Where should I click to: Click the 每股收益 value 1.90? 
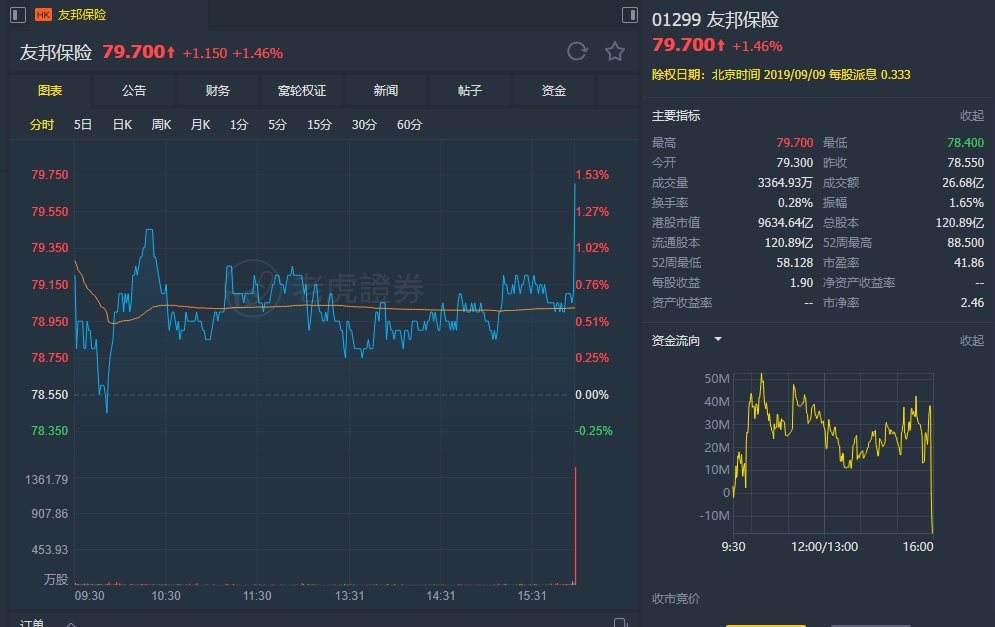801,283
